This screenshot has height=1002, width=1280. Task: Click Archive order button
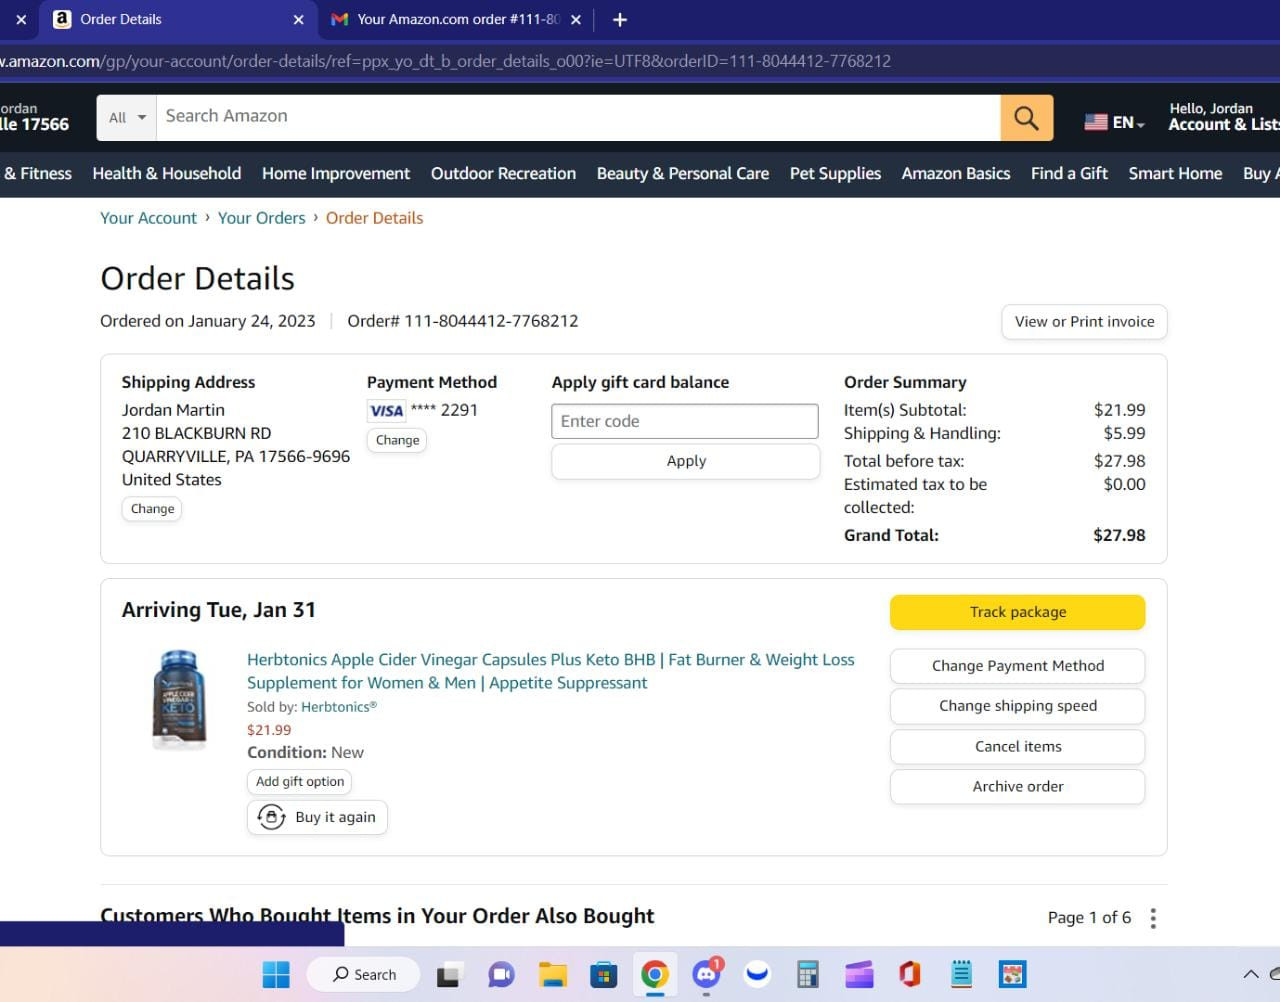1017,786
